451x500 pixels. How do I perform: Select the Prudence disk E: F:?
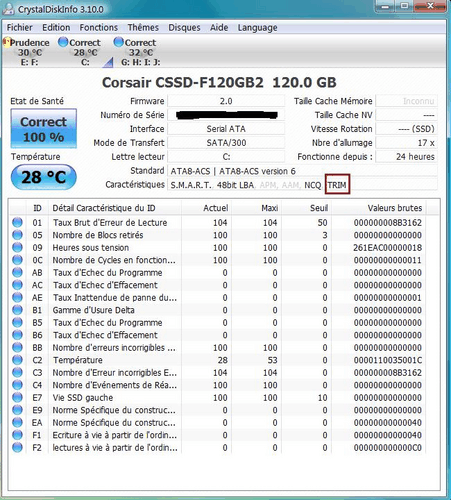[27, 52]
